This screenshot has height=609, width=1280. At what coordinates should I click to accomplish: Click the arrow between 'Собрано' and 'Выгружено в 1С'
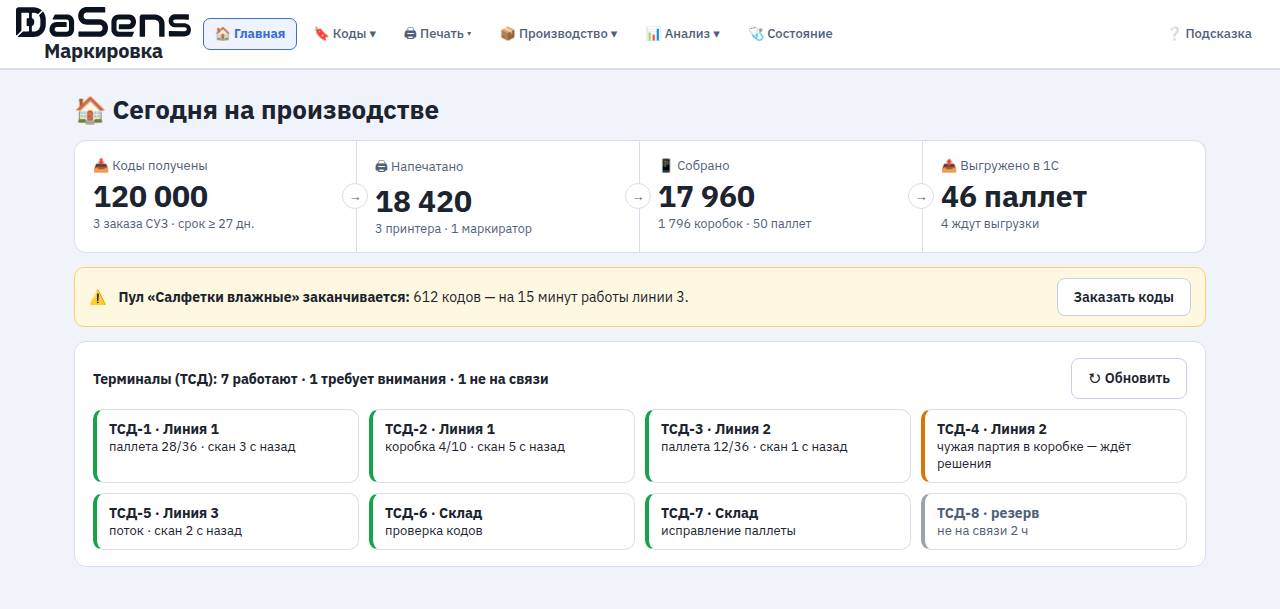(921, 197)
